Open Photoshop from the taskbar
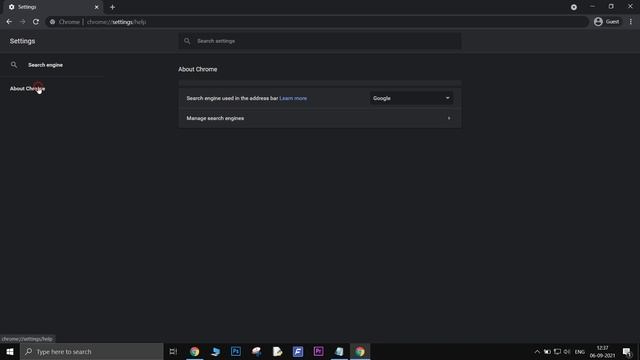Image resolution: width=640 pixels, height=360 pixels. (x=236, y=351)
